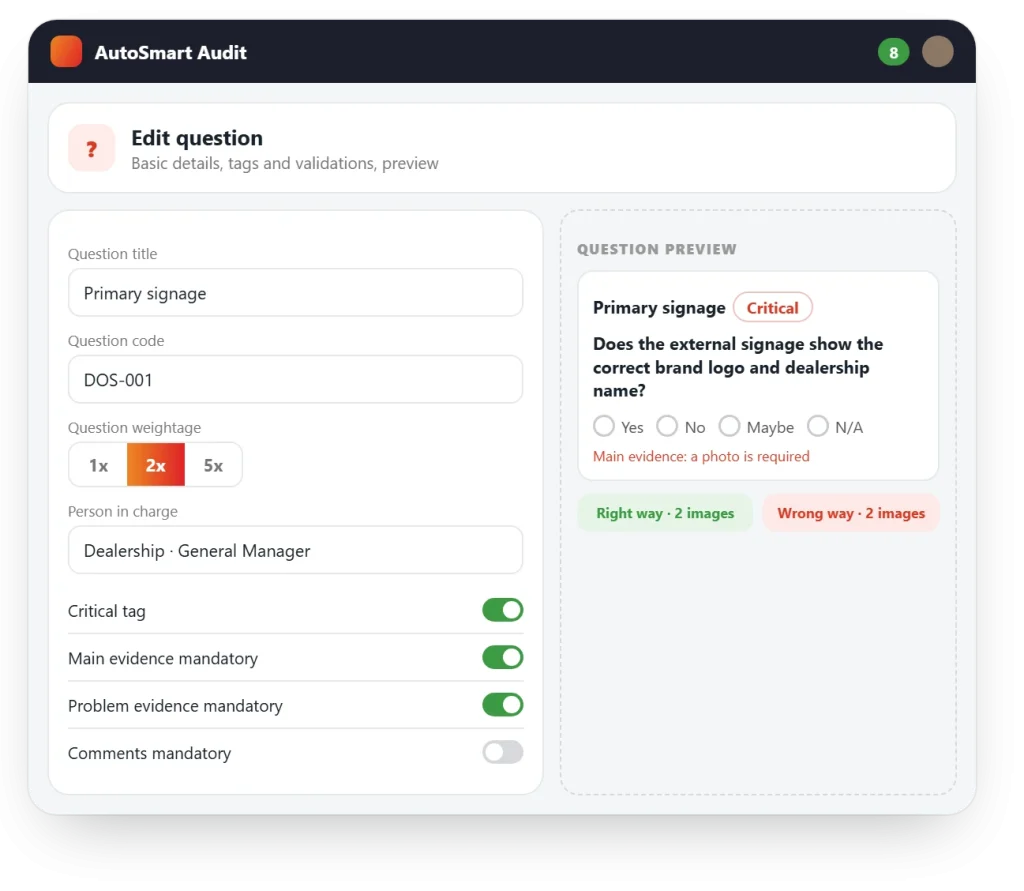Open the Person in charge dropdown
The image size is (1024, 891).
(x=295, y=550)
